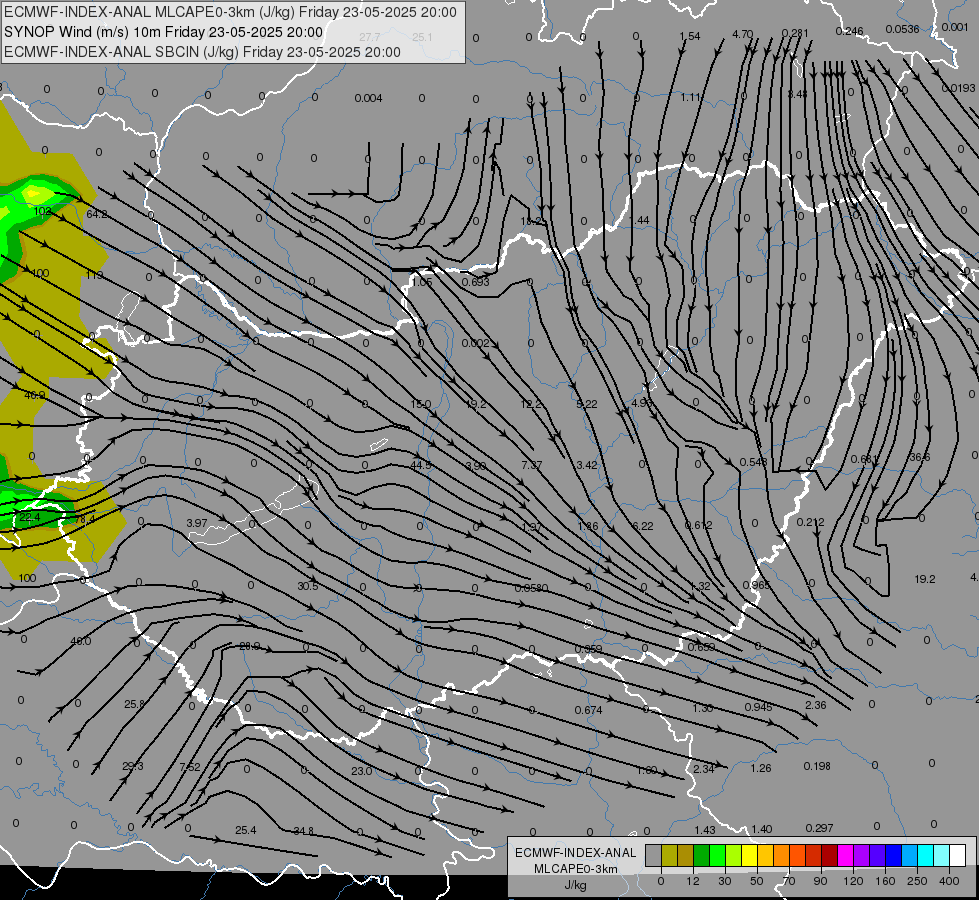Click the map value 0.004
This screenshot has width=979, height=900.
point(368,98)
